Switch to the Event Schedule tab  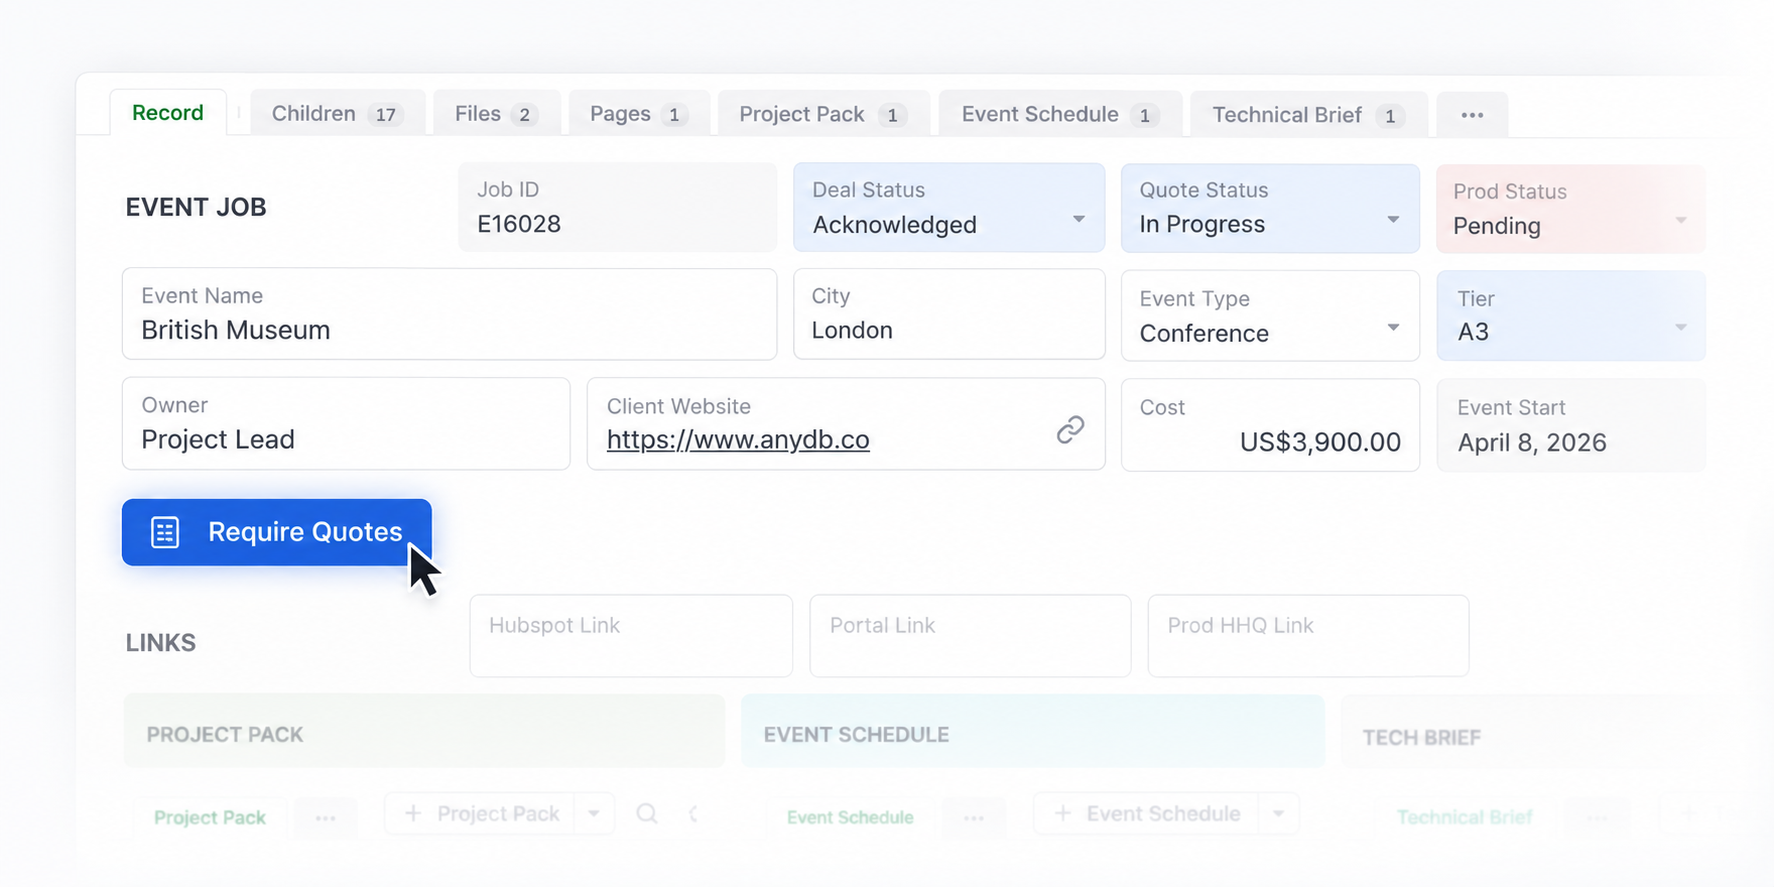tap(1060, 114)
